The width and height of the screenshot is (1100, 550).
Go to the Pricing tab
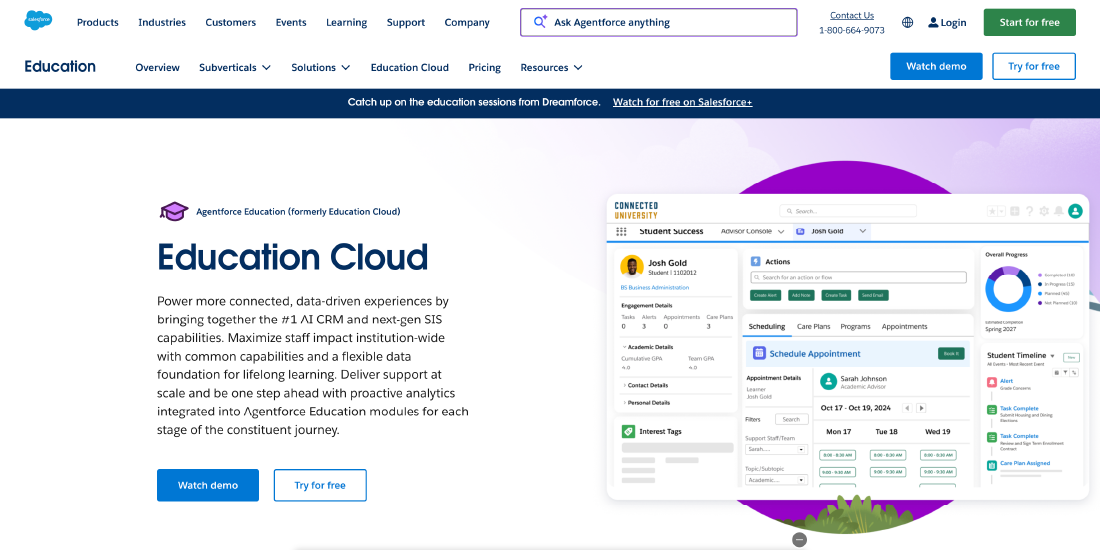[484, 67]
